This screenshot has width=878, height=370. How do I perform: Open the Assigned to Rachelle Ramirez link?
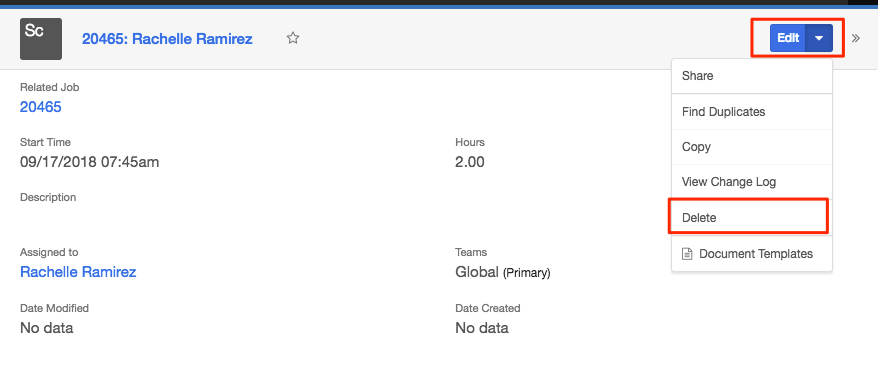click(x=78, y=272)
